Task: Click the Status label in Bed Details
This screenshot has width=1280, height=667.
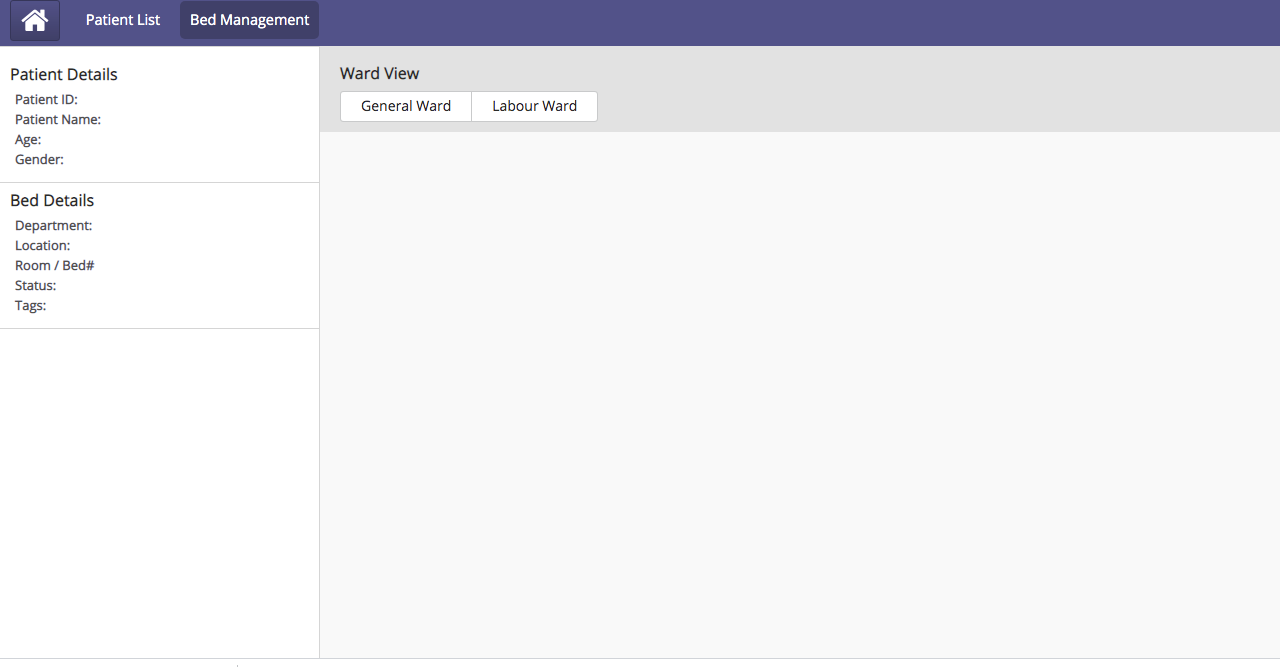Action: pyautogui.click(x=35, y=286)
